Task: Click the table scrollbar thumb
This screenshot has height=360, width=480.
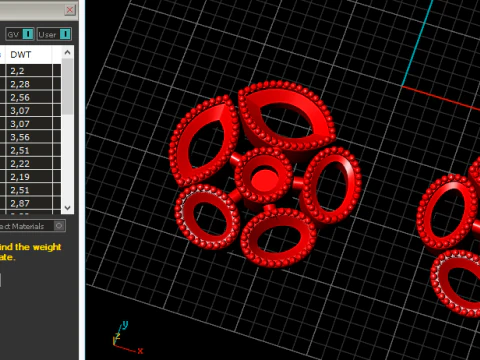Action: (68, 87)
